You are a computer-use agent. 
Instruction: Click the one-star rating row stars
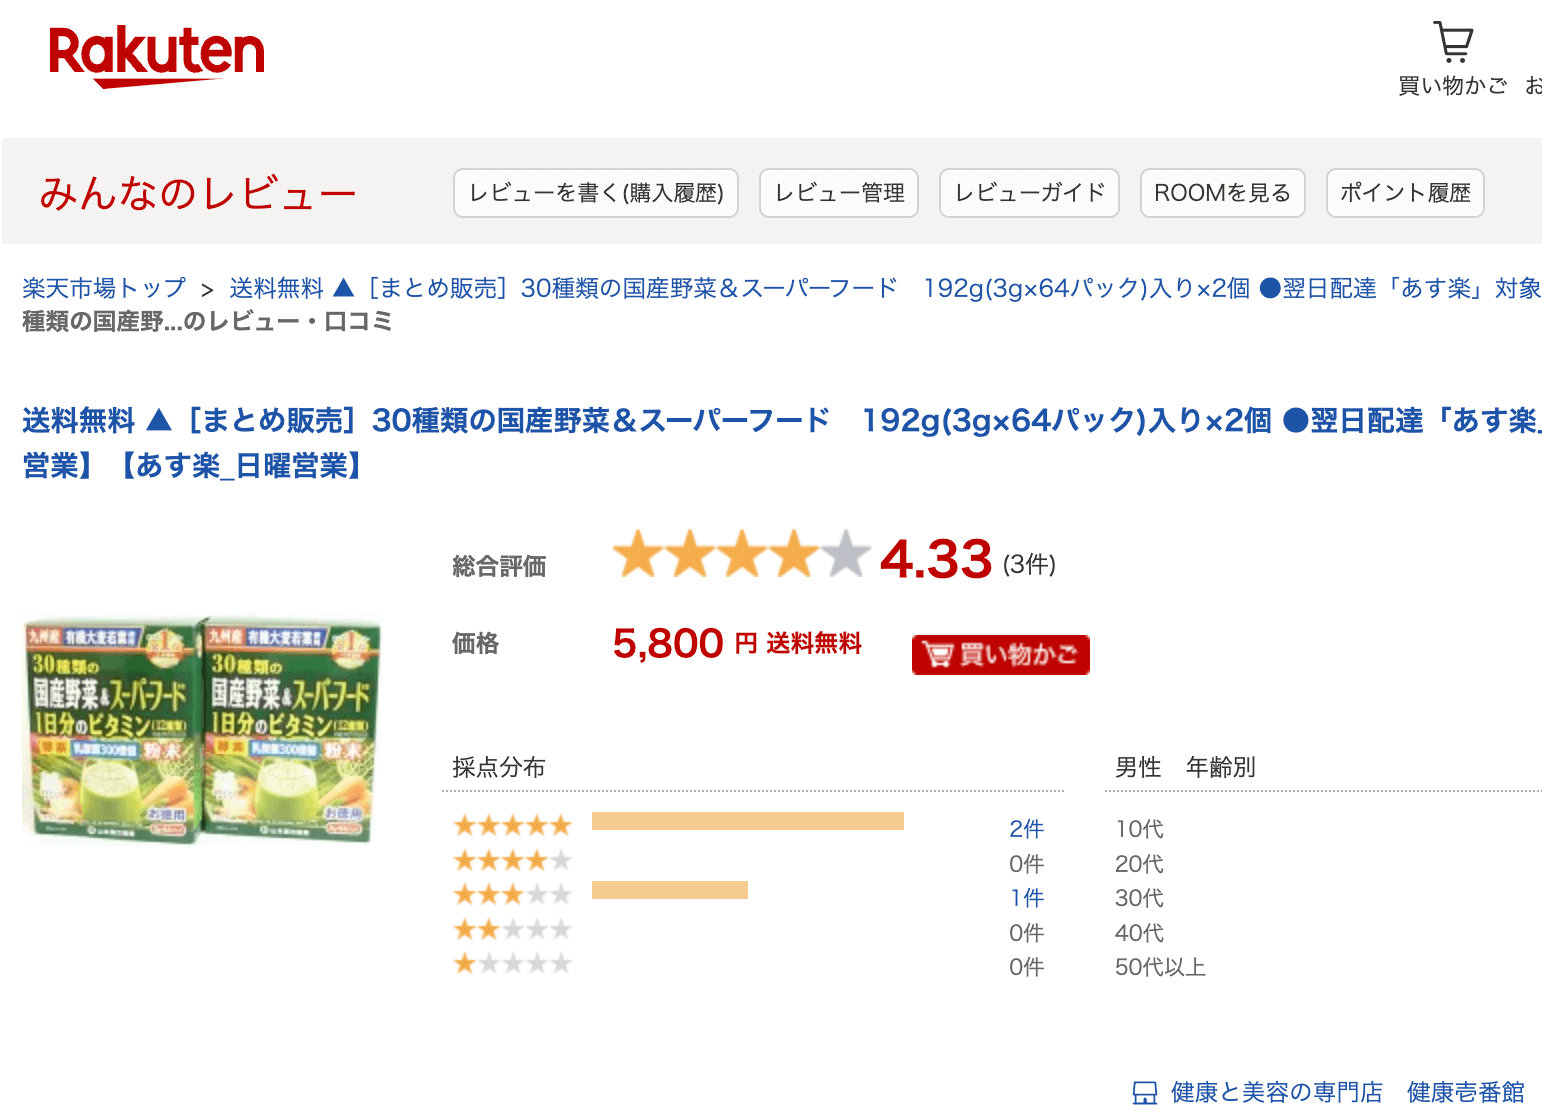(x=512, y=965)
